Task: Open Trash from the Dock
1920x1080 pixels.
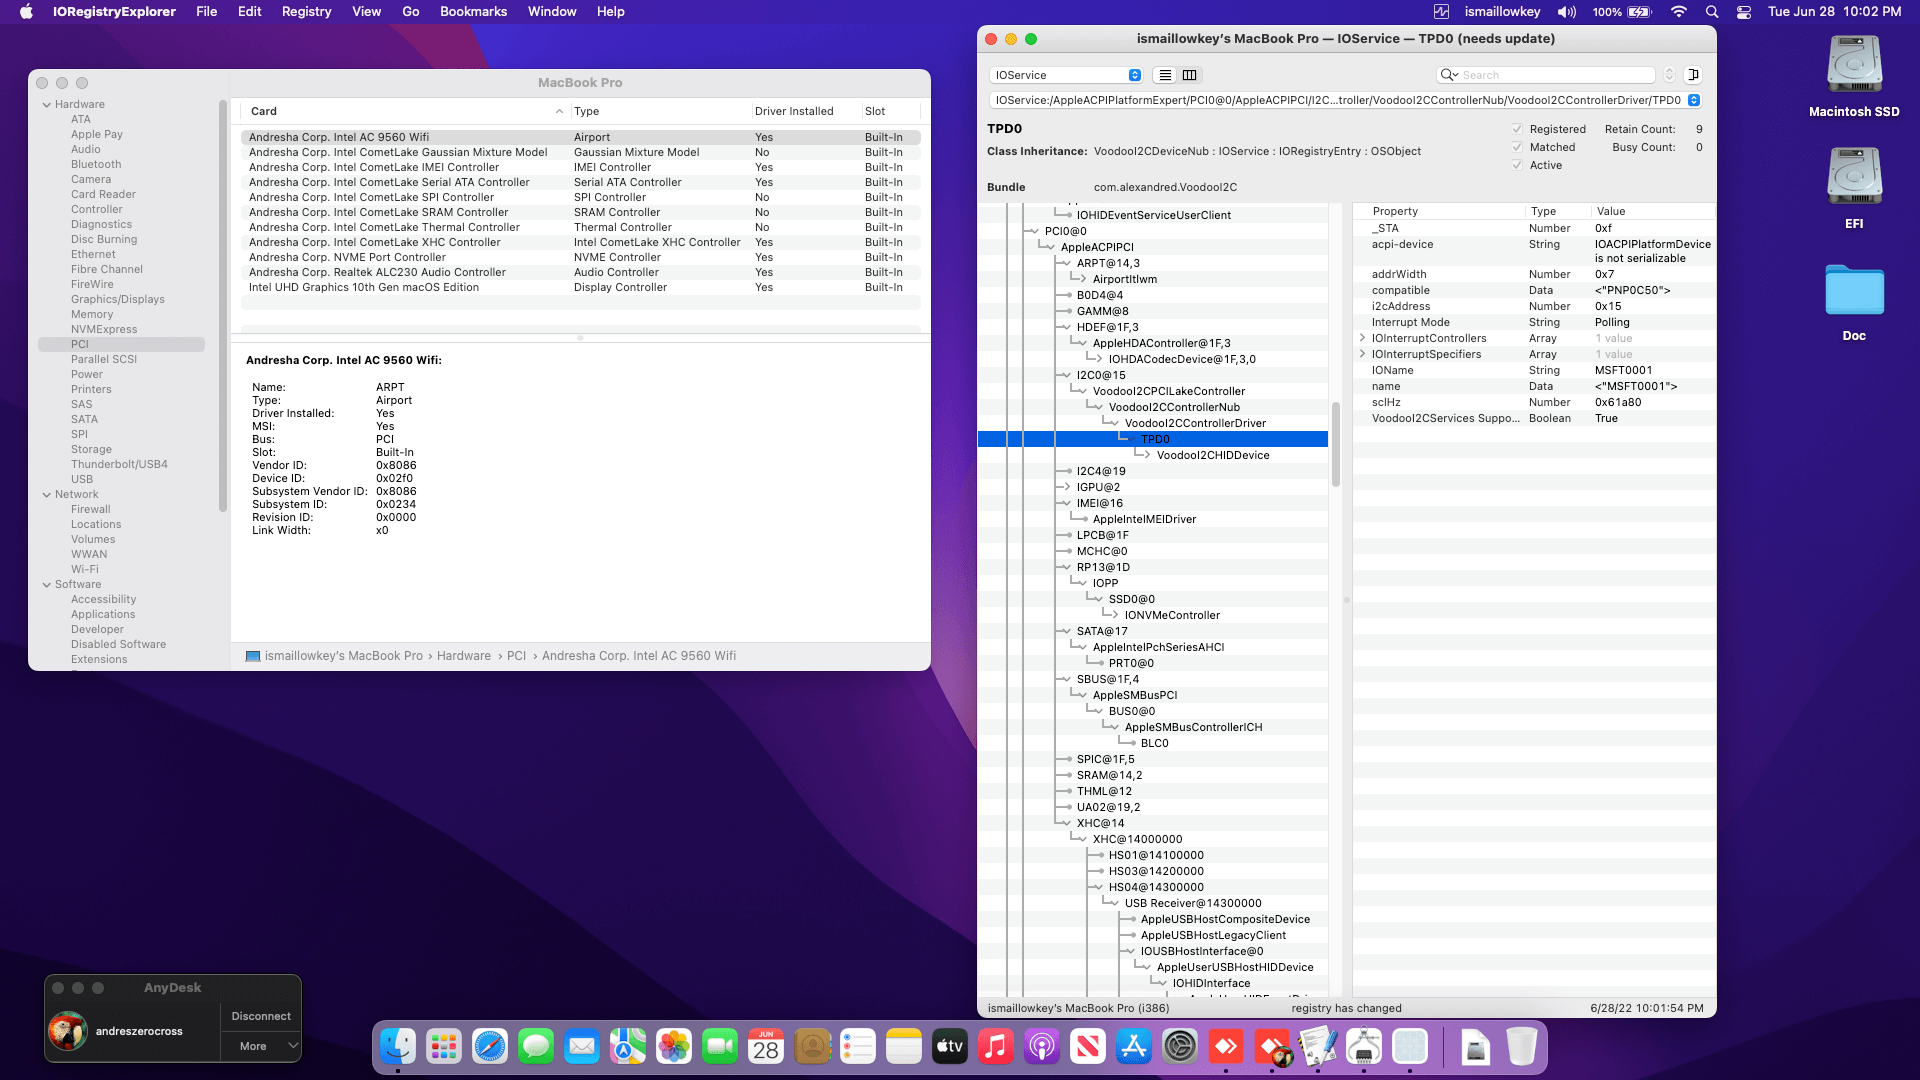Action: (1522, 1047)
